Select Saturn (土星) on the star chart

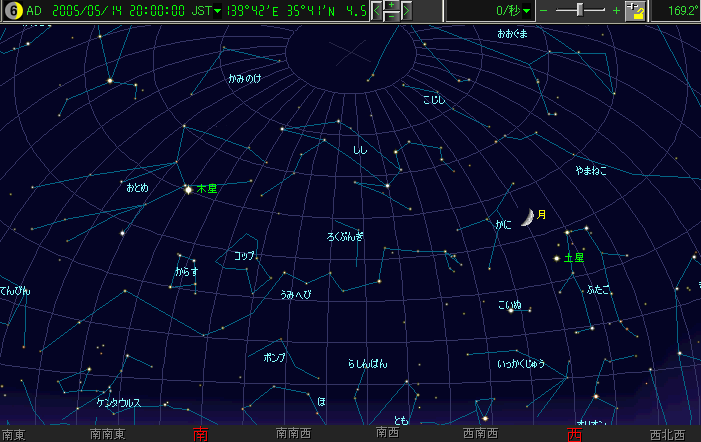pyautogui.click(x=556, y=258)
